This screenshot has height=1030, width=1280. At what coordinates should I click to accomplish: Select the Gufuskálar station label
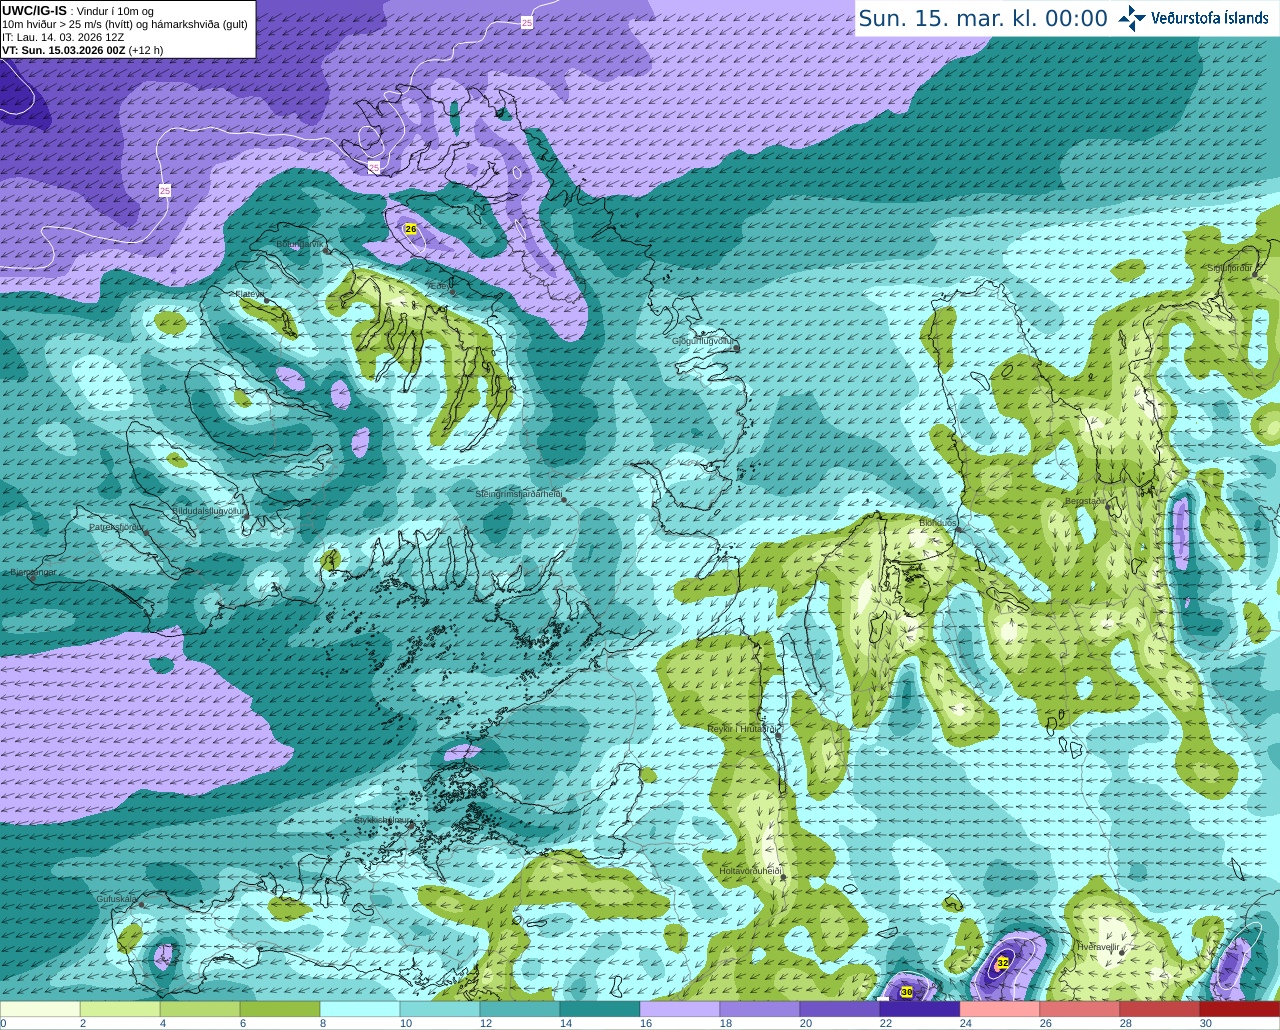click(x=116, y=899)
